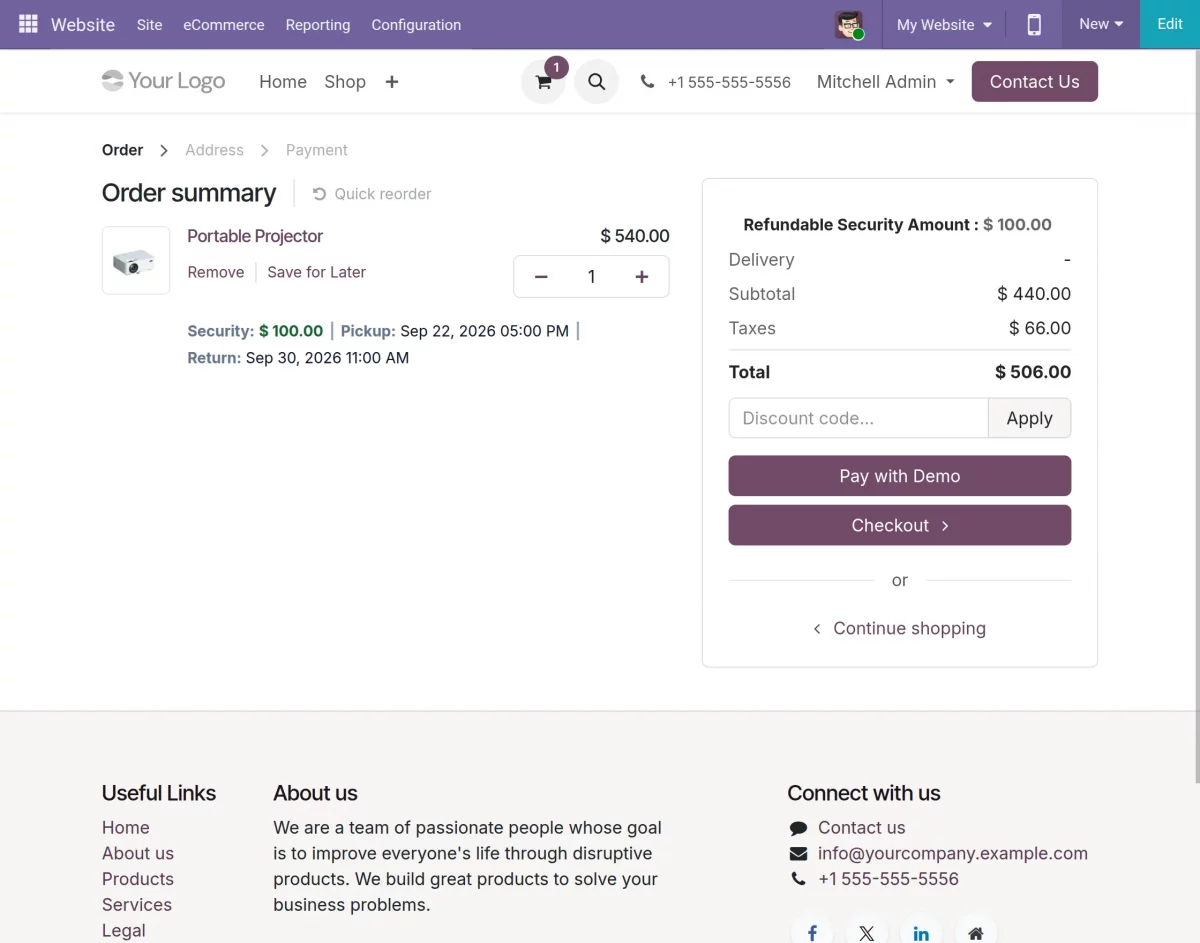Go to Home in navigation bar

click(x=283, y=82)
